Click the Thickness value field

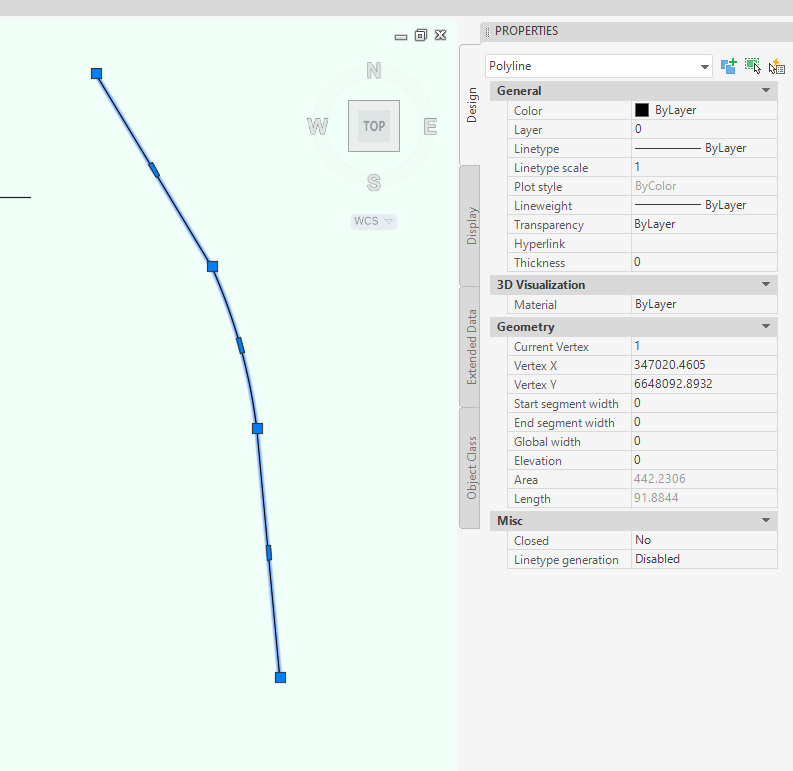click(704, 262)
